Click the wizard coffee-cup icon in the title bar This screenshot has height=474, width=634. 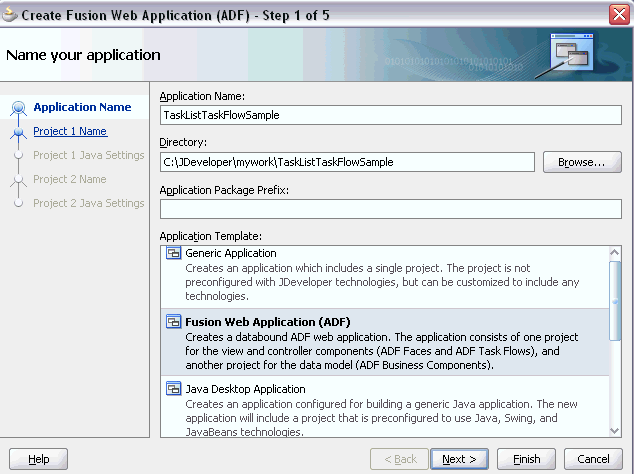[x=10, y=14]
